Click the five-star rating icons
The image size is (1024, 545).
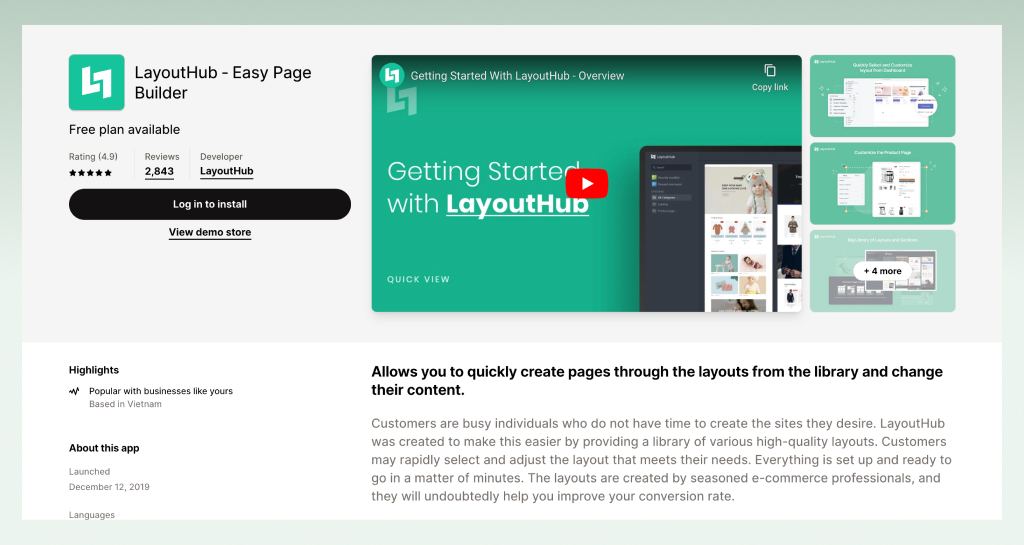[90, 173]
